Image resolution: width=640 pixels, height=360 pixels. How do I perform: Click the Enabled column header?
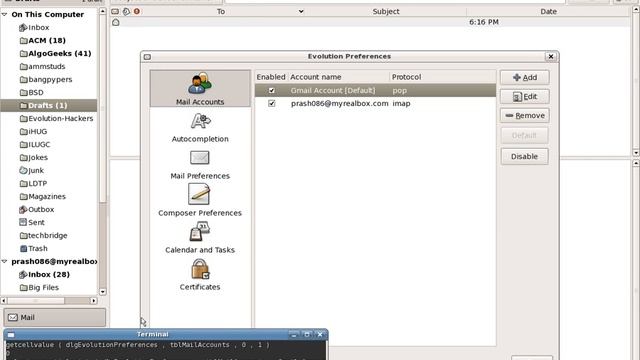[271, 77]
